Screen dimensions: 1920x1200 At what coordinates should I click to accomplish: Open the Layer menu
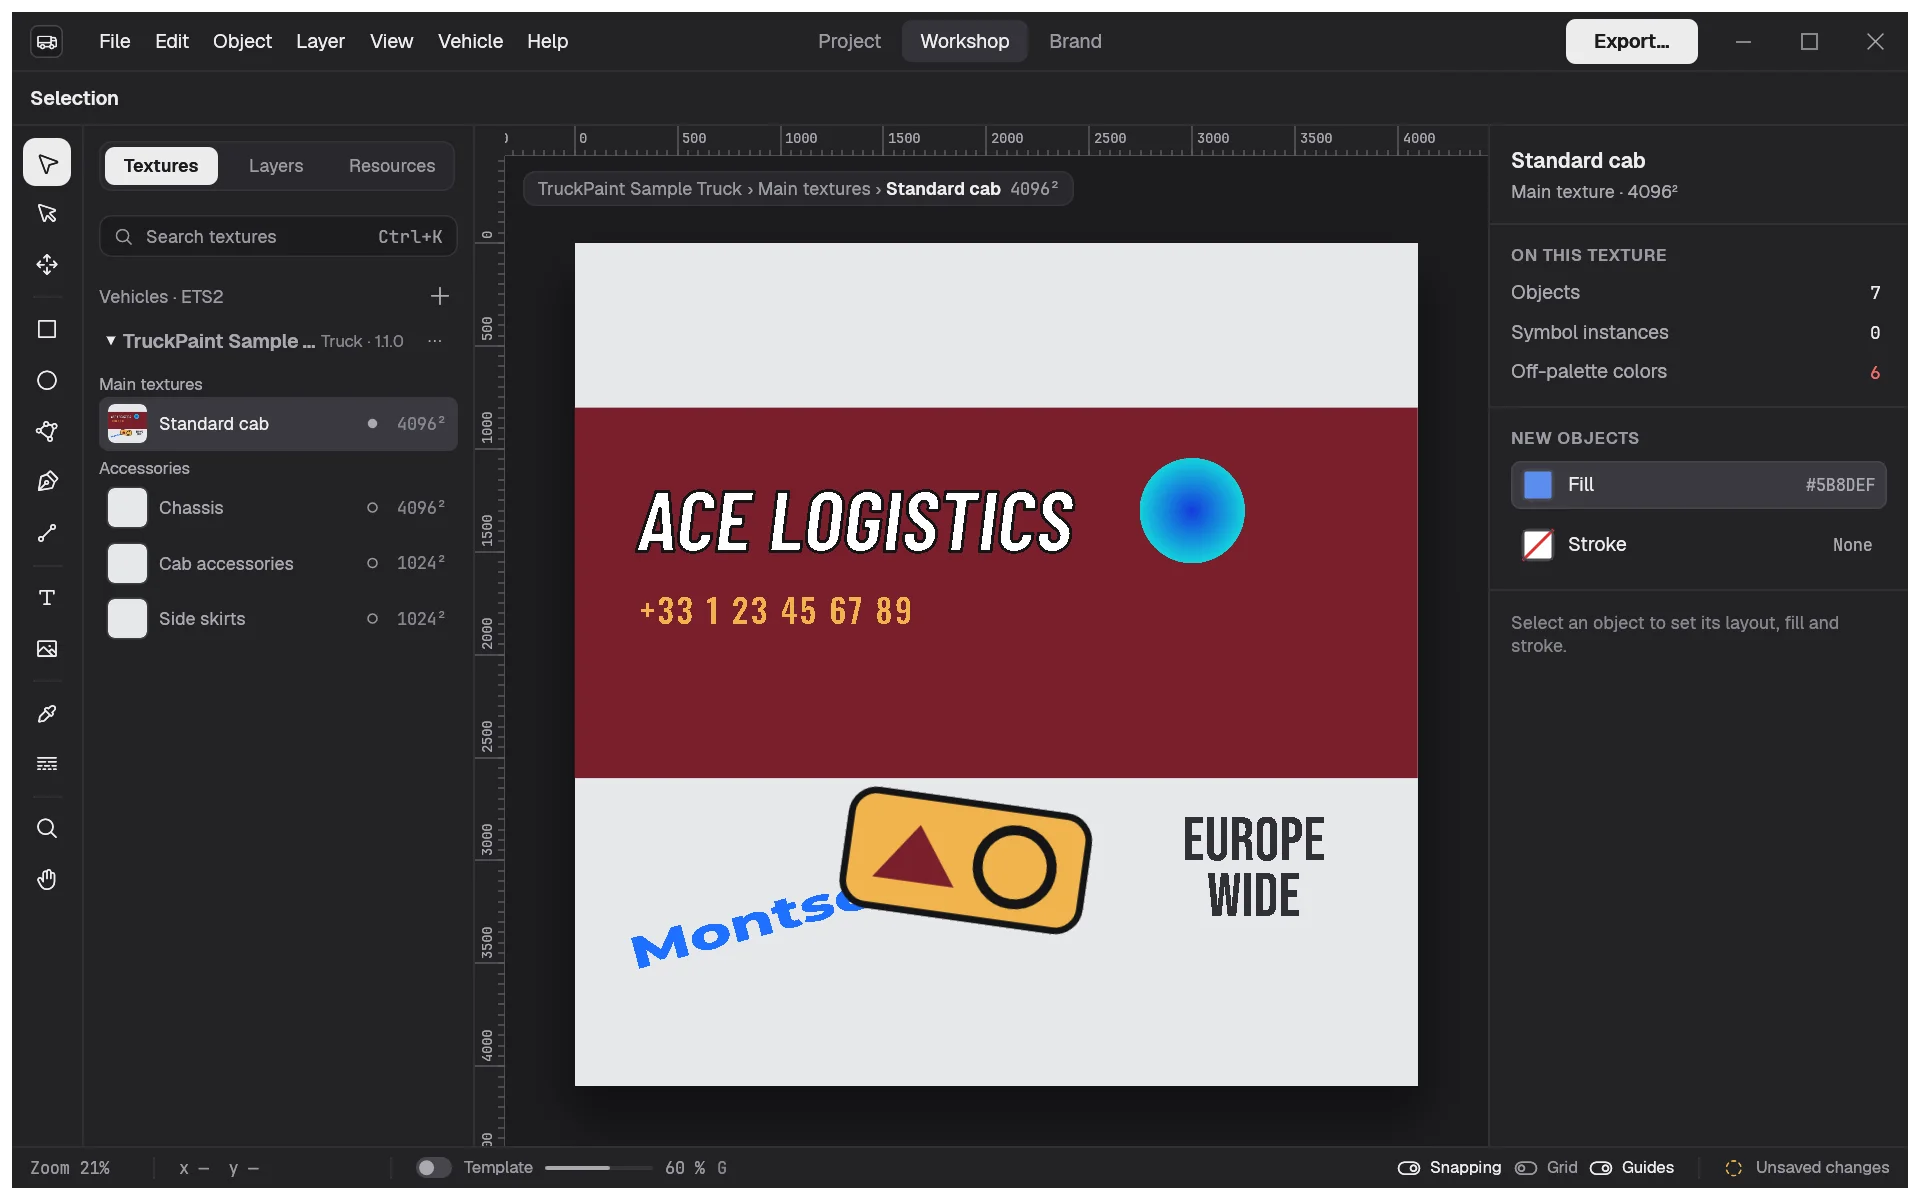click(320, 41)
